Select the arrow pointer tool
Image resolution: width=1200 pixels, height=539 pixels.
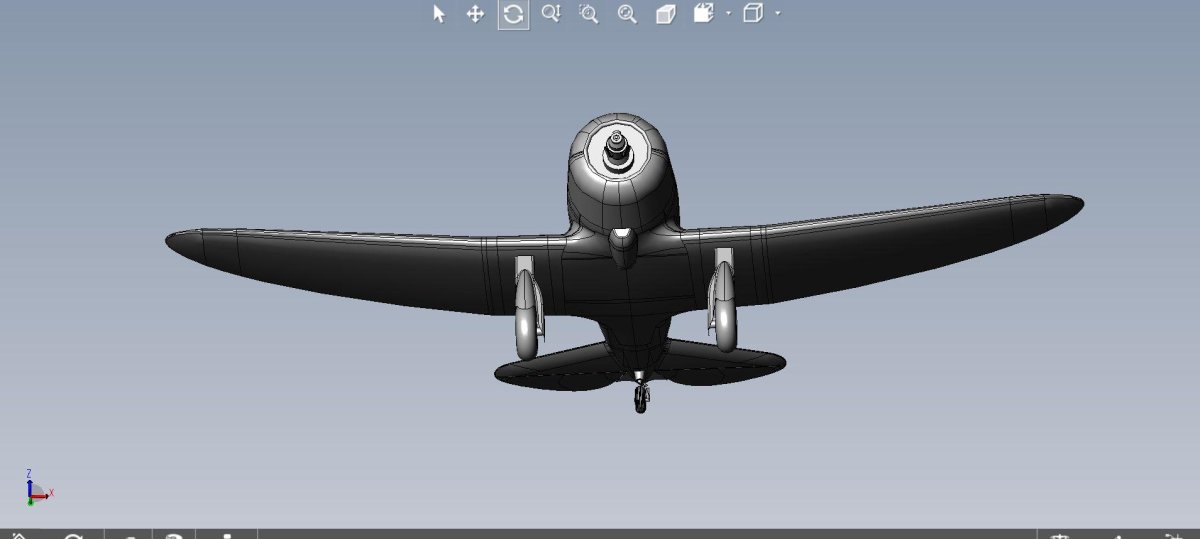click(438, 14)
